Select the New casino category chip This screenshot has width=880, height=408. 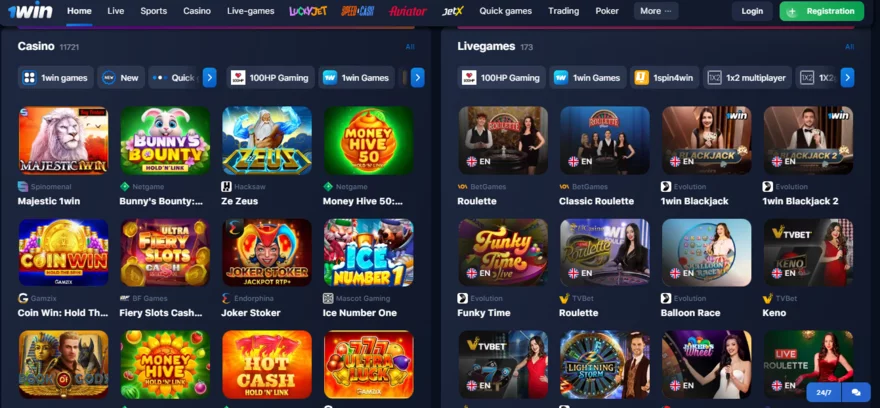(x=121, y=77)
